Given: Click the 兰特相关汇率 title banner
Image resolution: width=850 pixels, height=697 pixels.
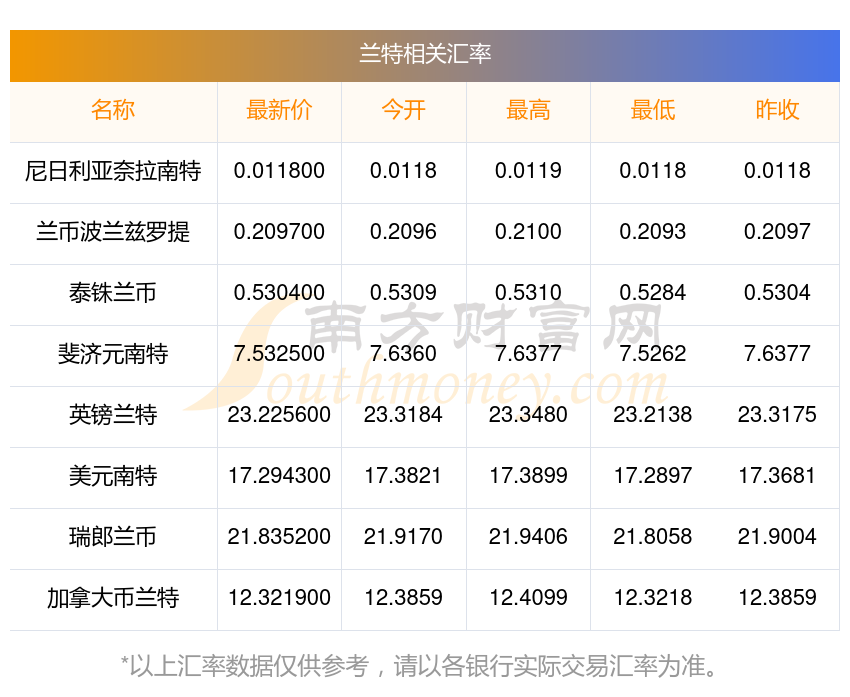Looking at the screenshot, I should [x=425, y=54].
